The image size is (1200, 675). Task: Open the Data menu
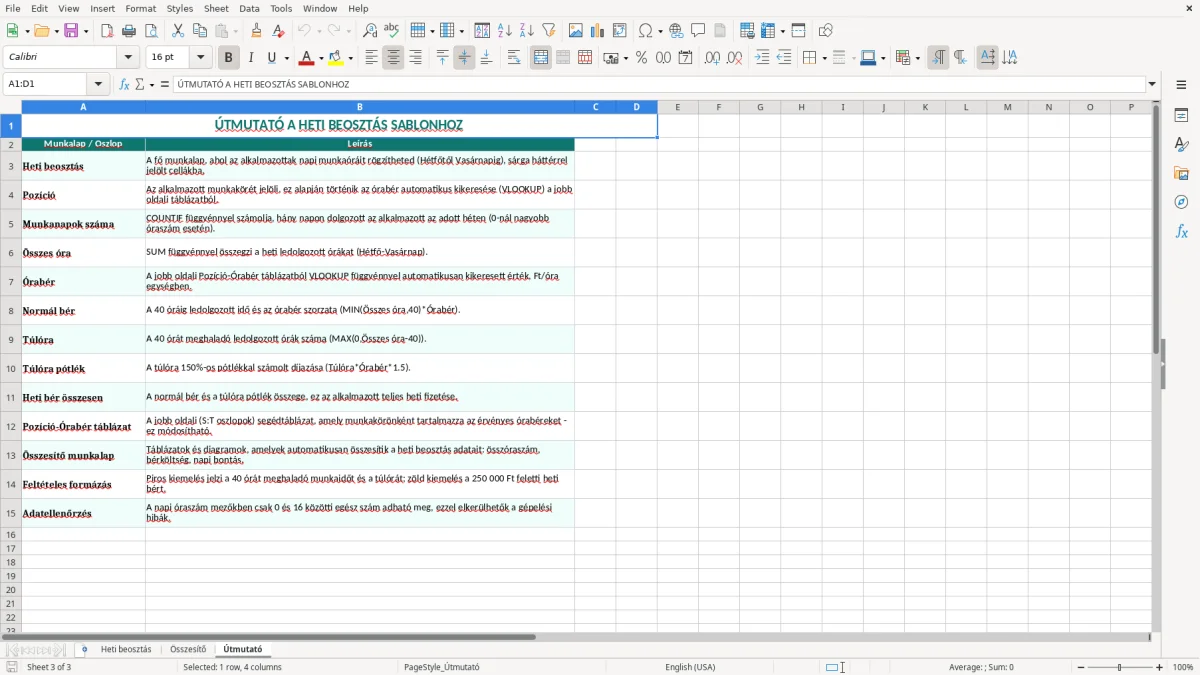249,8
